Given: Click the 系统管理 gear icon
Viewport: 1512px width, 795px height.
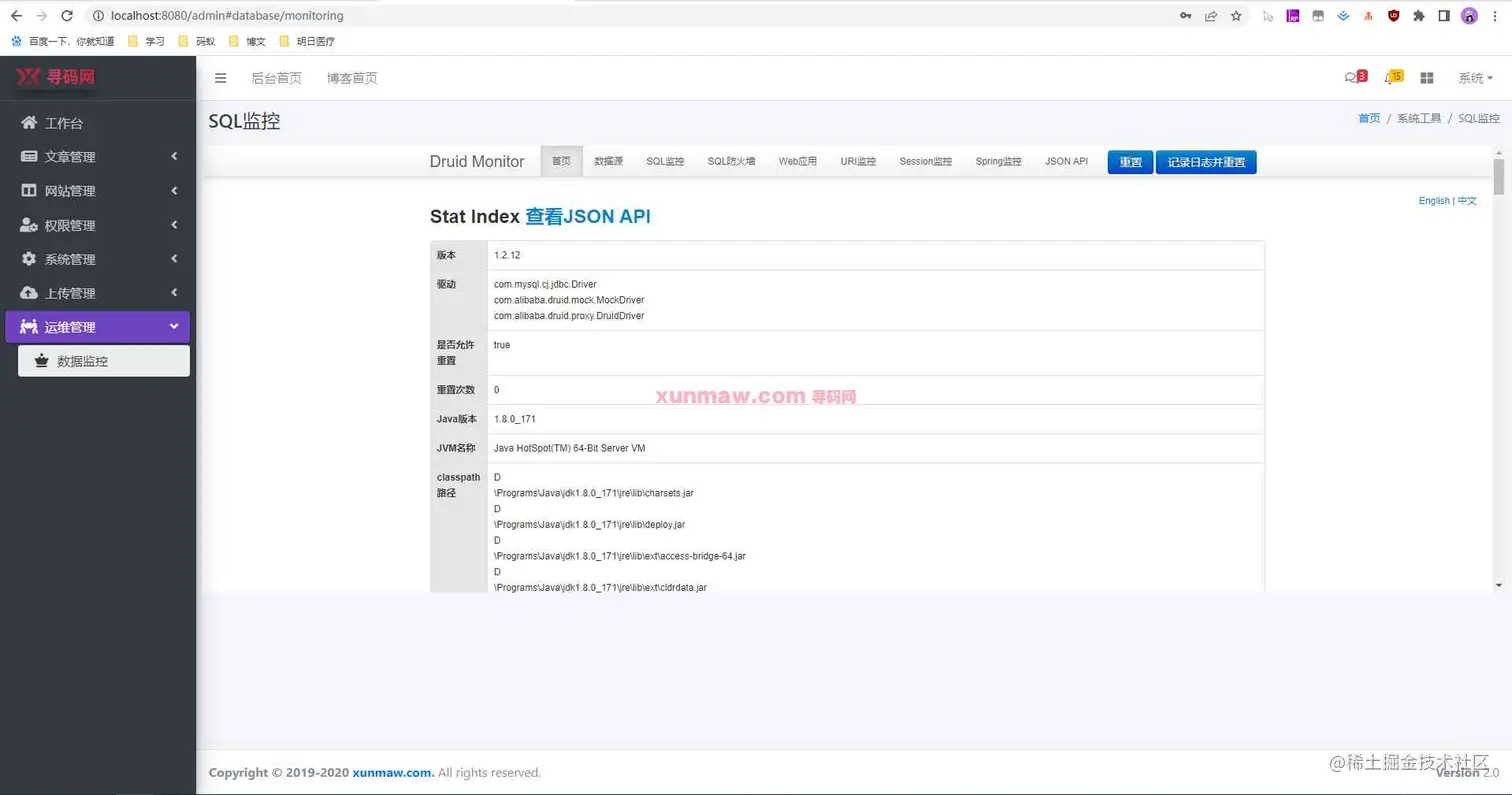Looking at the screenshot, I should tap(29, 259).
